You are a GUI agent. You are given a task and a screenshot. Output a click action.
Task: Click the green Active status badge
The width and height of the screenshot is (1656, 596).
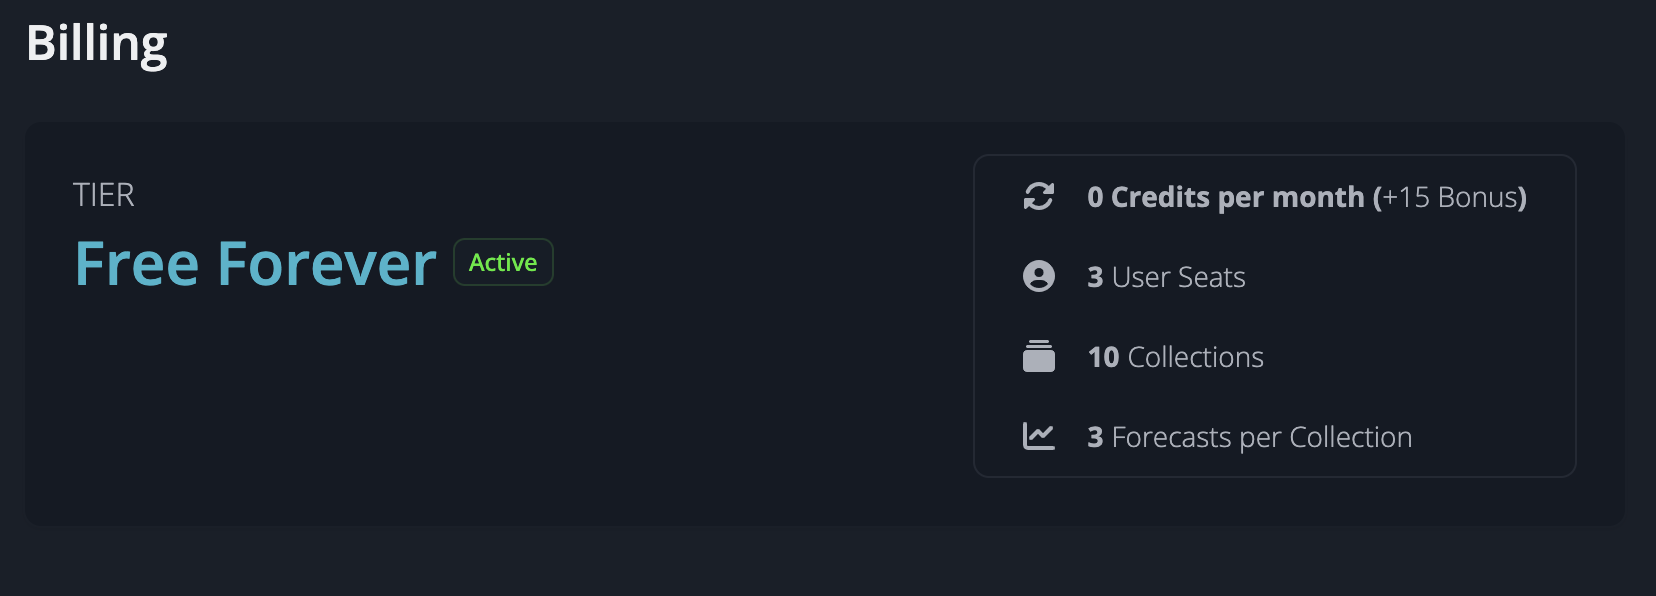(x=503, y=262)
